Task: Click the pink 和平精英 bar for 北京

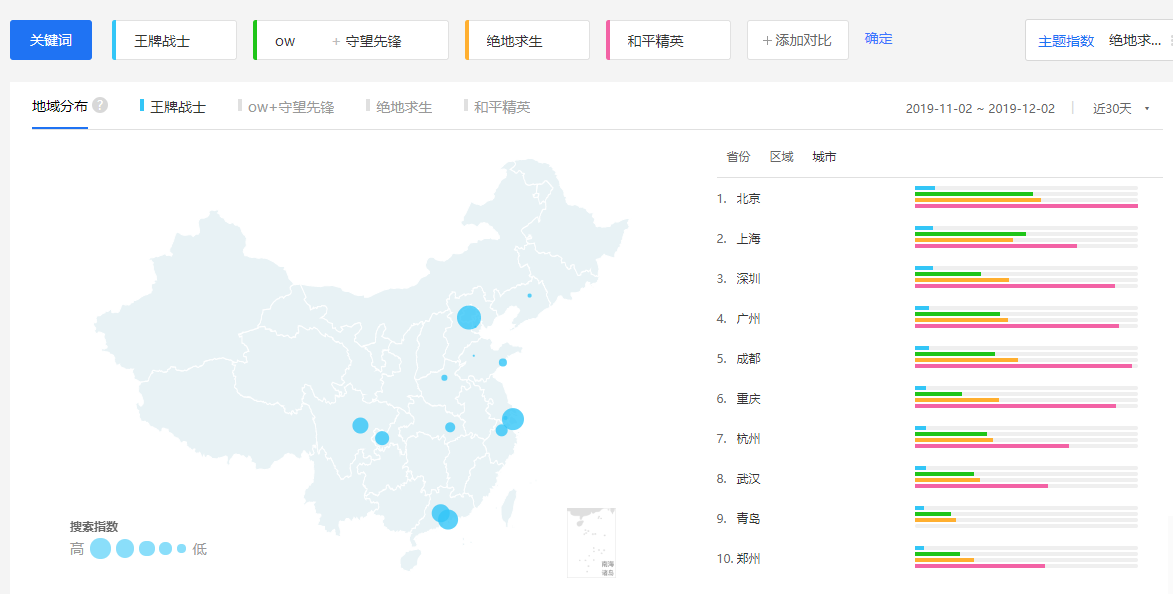Action: 1026,206
